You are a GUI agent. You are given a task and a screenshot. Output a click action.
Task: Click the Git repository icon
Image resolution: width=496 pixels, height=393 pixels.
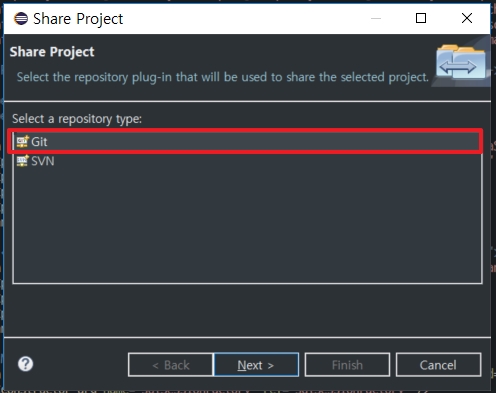point(23,142)
